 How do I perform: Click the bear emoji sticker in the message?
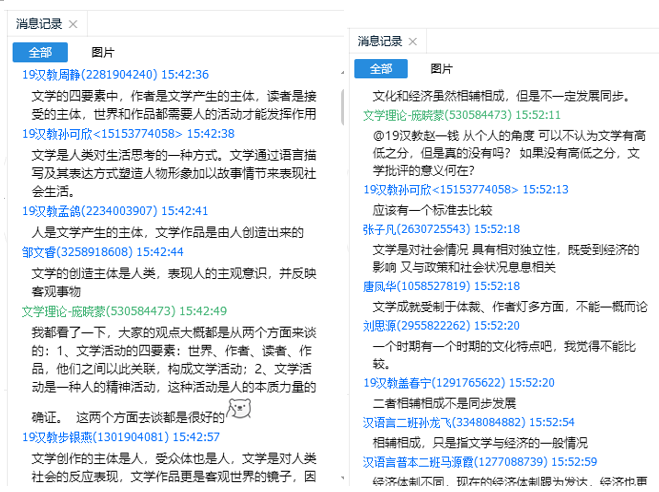click(x=239, y=382)
